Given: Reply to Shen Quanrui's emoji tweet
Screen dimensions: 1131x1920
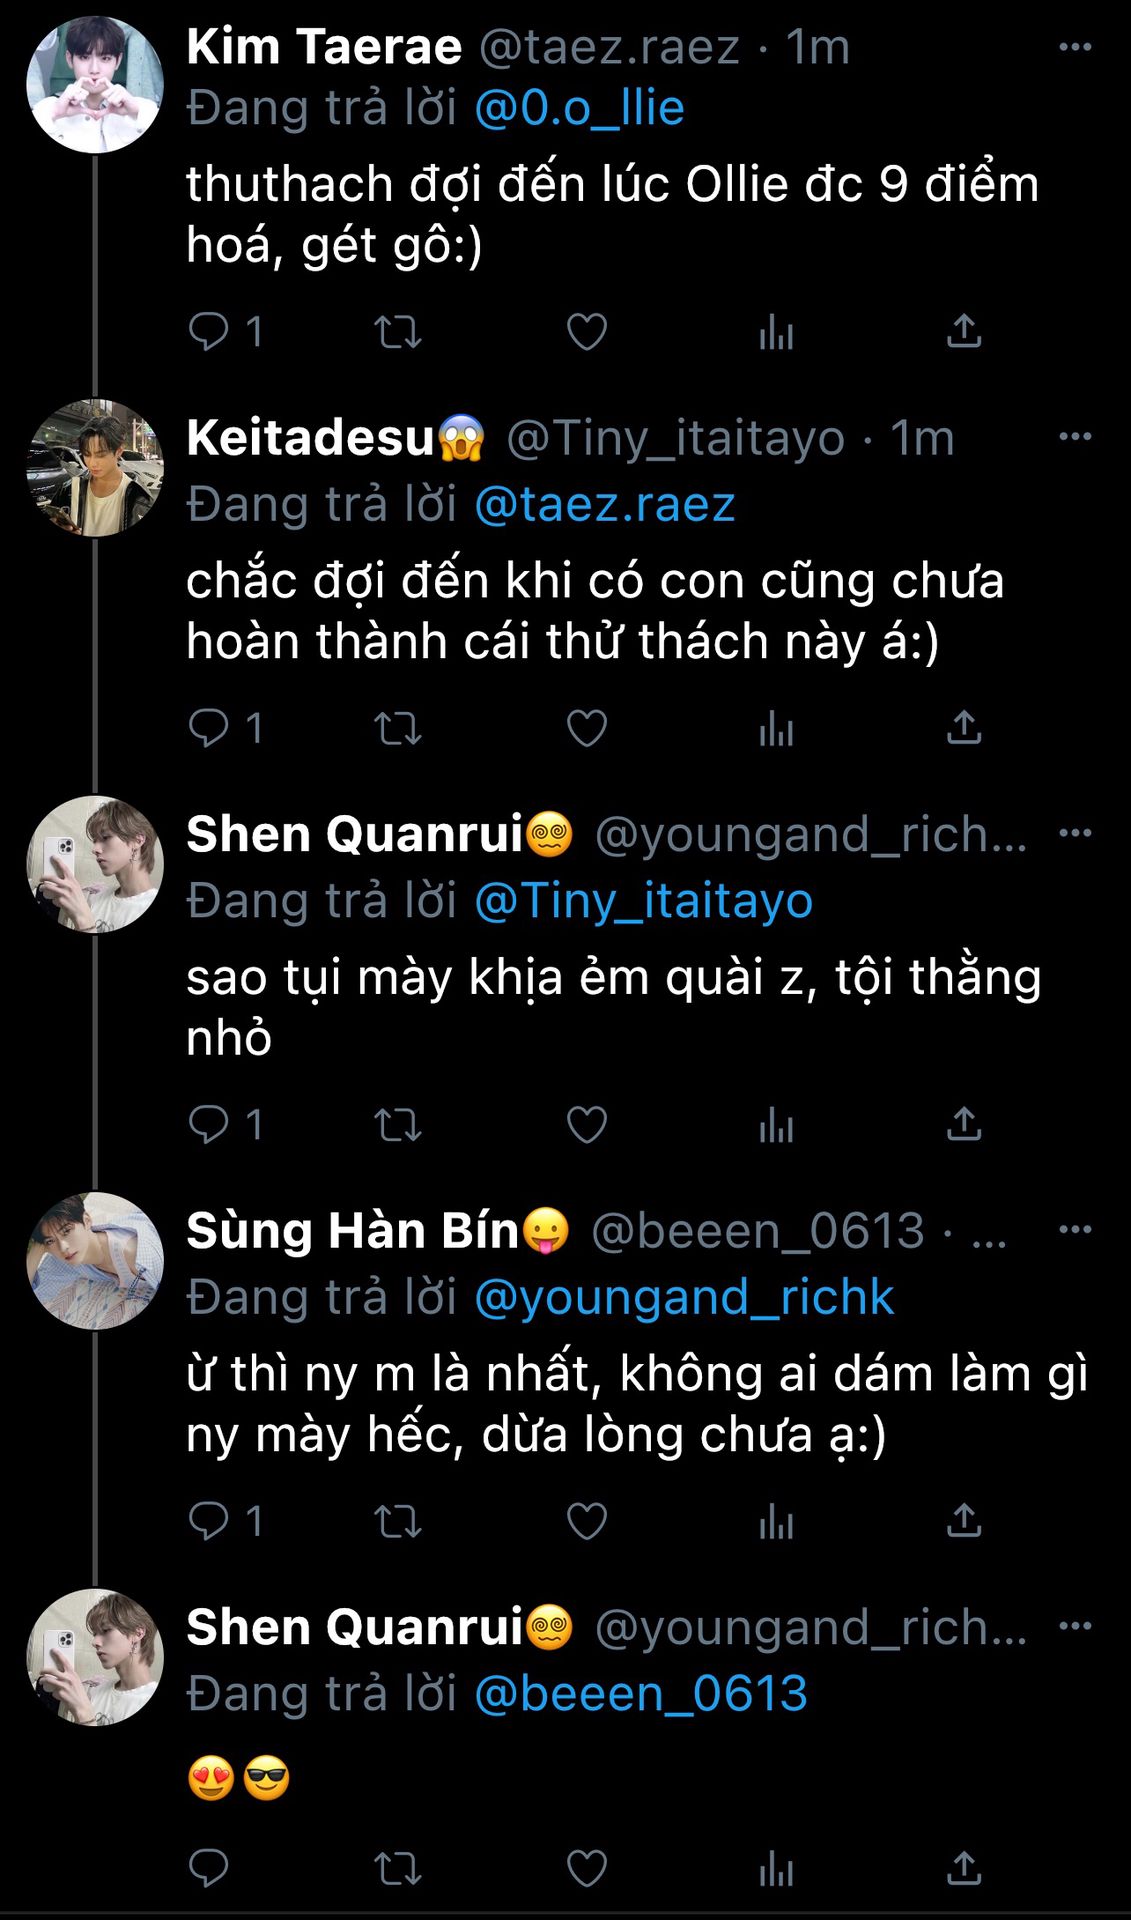Looking at the screenshot, I should click(x=209, y=1868).
